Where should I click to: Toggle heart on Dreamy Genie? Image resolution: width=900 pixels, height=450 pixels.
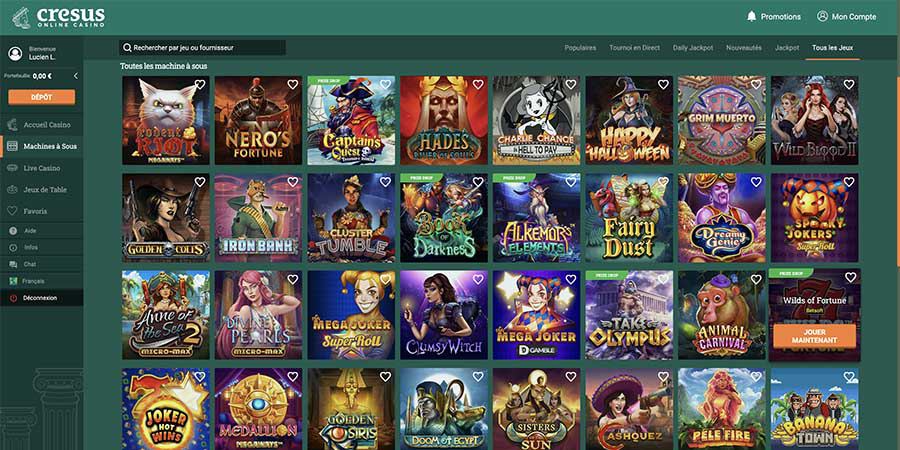(757, 182)
